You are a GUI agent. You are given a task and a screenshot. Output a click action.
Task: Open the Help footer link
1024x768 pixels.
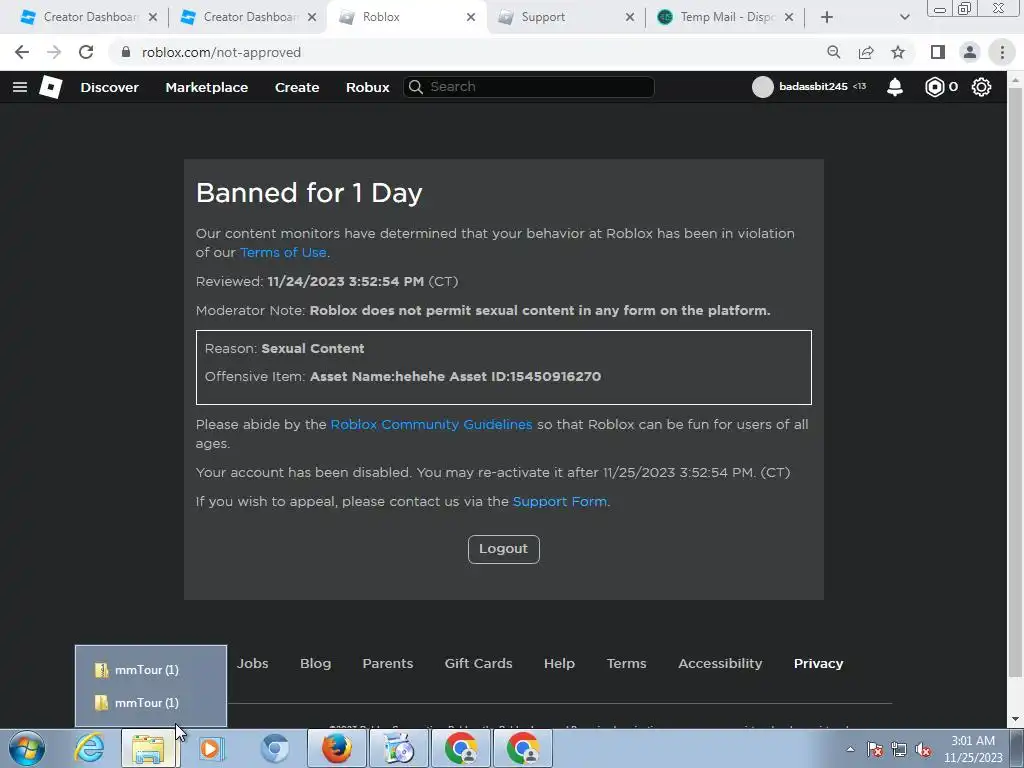coord(559,664)
